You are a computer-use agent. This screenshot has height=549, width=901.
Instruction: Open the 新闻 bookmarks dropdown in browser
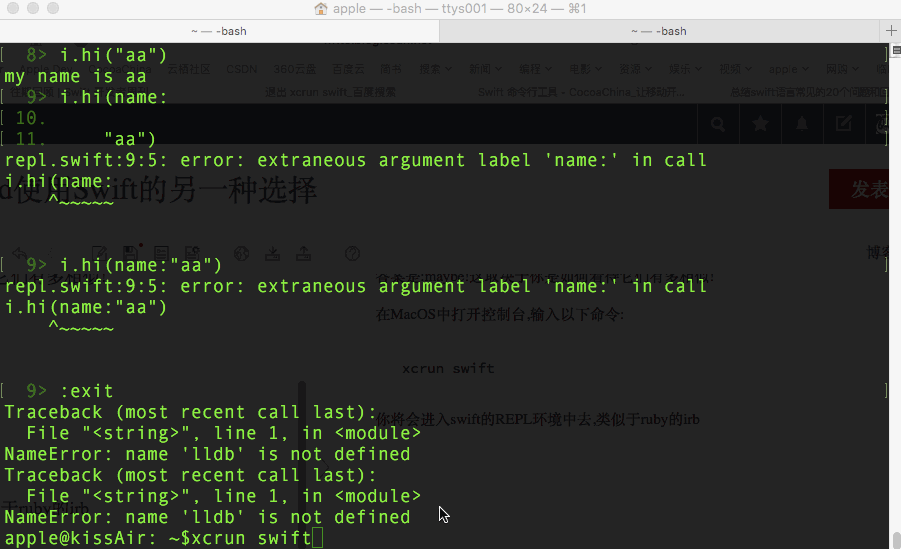tap(485, 69)
